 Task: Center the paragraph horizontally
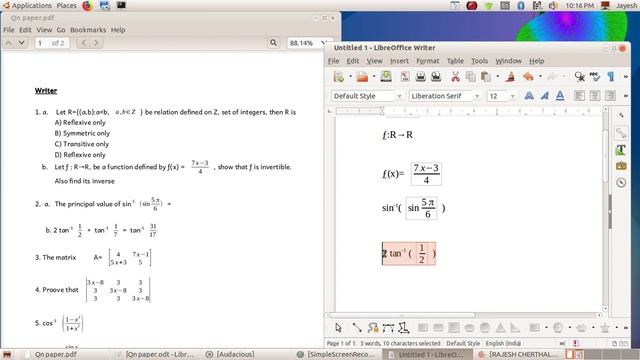(595, 96)
